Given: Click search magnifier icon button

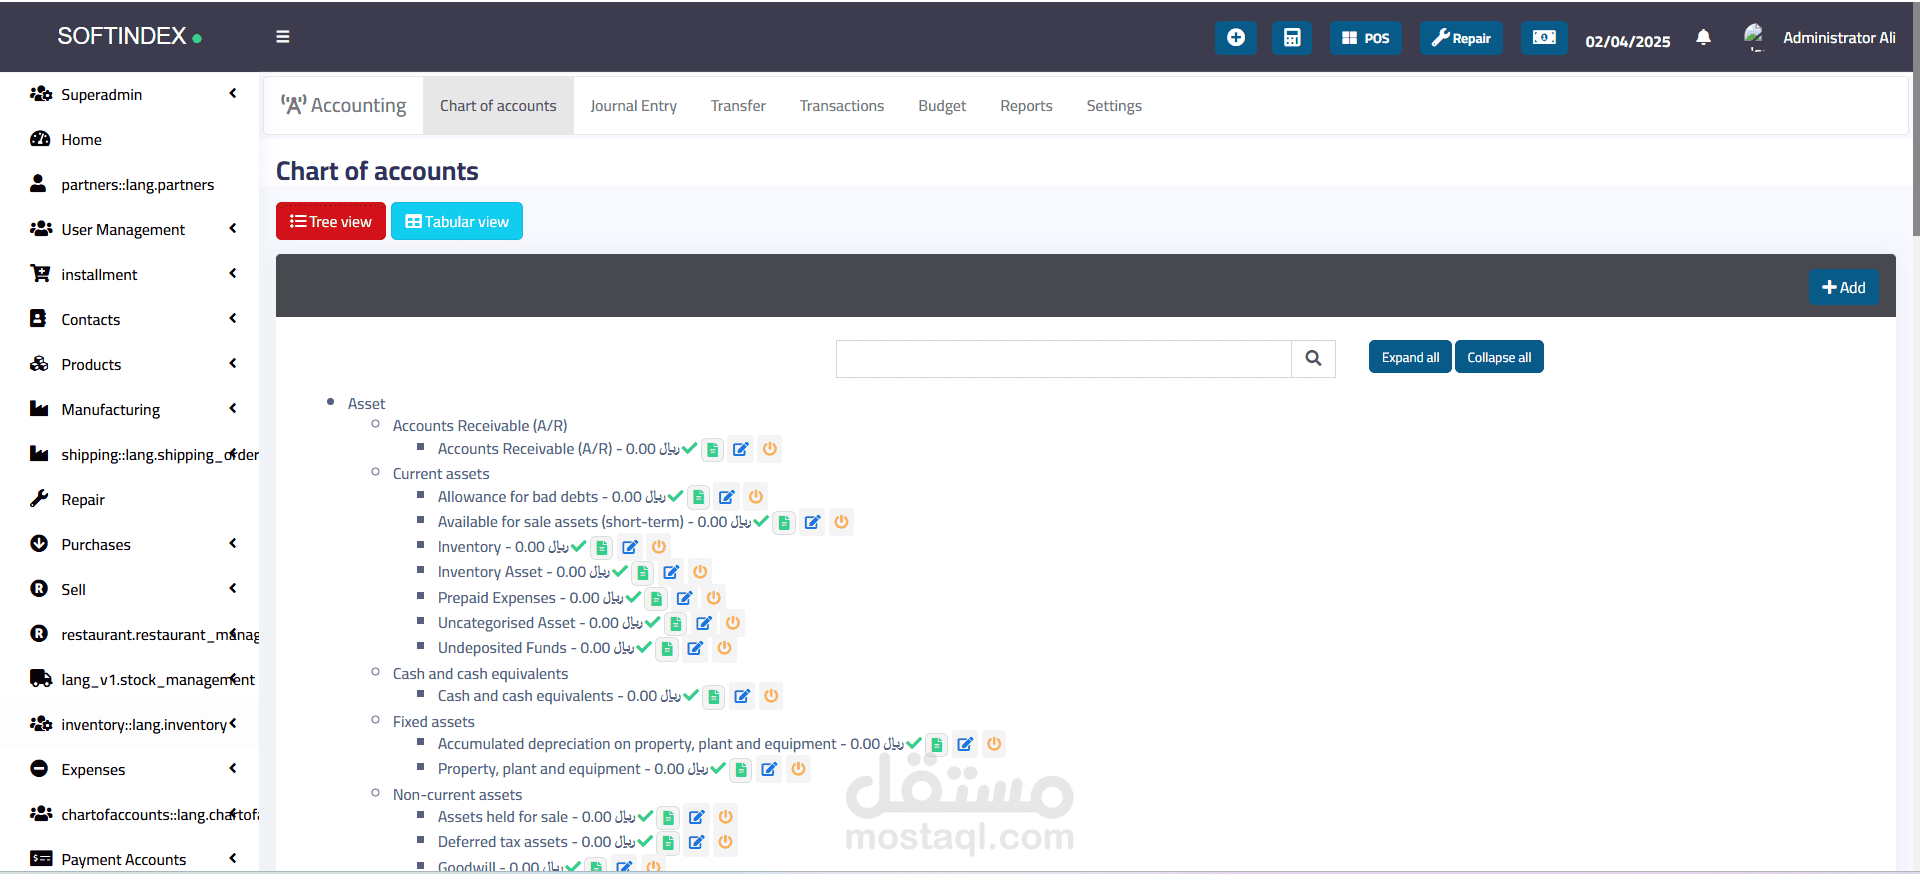Looking at the screenshot, I should tap(1313, 358).
